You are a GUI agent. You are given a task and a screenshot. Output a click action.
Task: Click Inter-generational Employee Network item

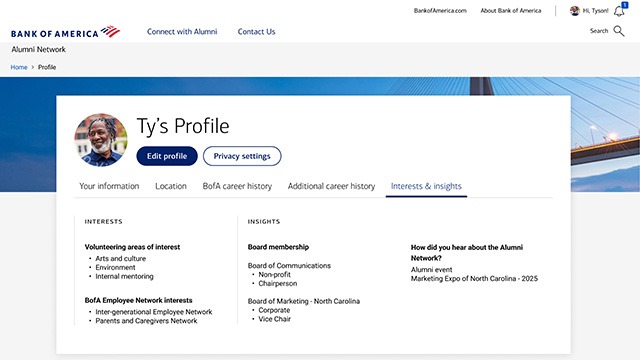(x=154, y=312)
